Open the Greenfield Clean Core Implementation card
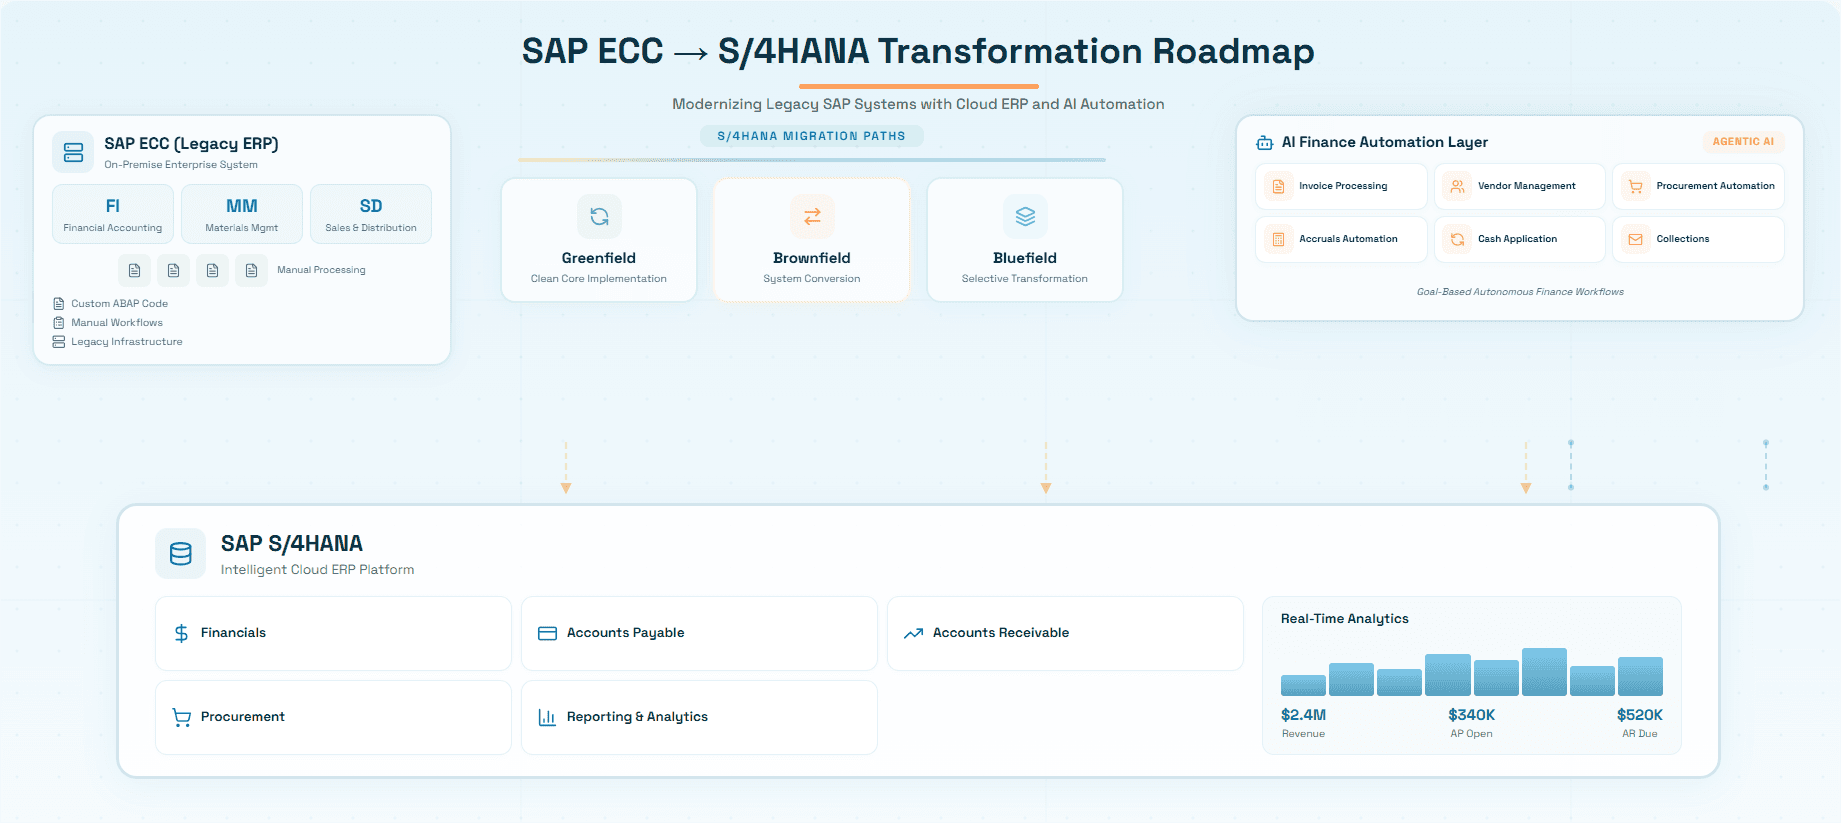Screen dimensions: 1841x823 coord(599,240)
